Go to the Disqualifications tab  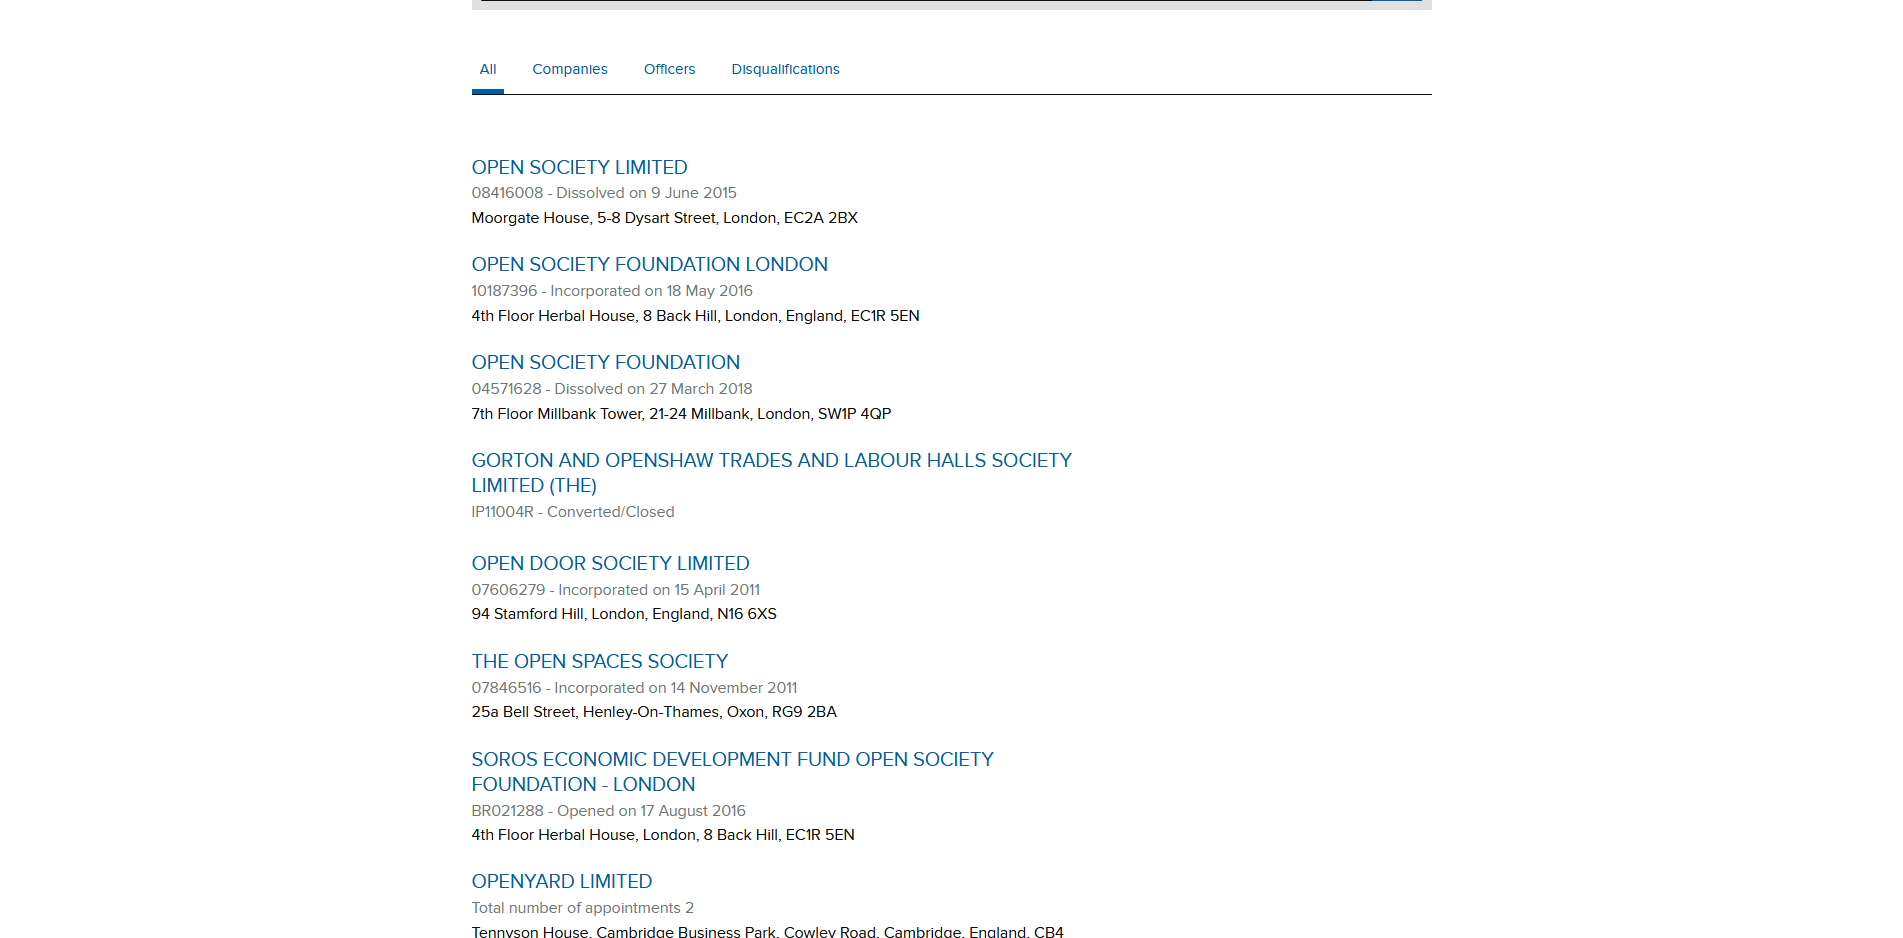pos(785,69)
